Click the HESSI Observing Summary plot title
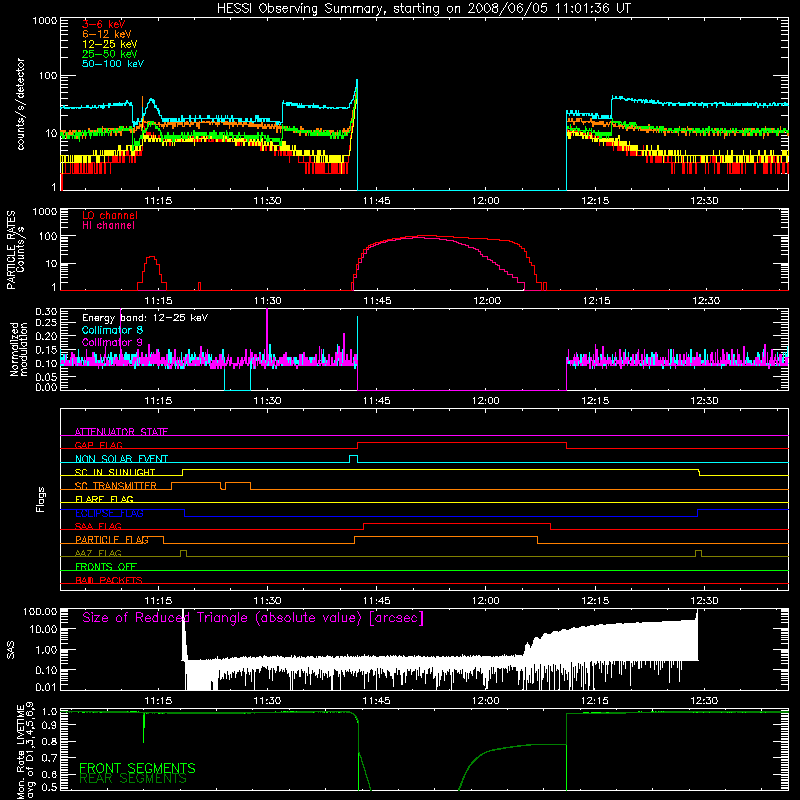Screen dimensions: 800x800 coord(424,8)
